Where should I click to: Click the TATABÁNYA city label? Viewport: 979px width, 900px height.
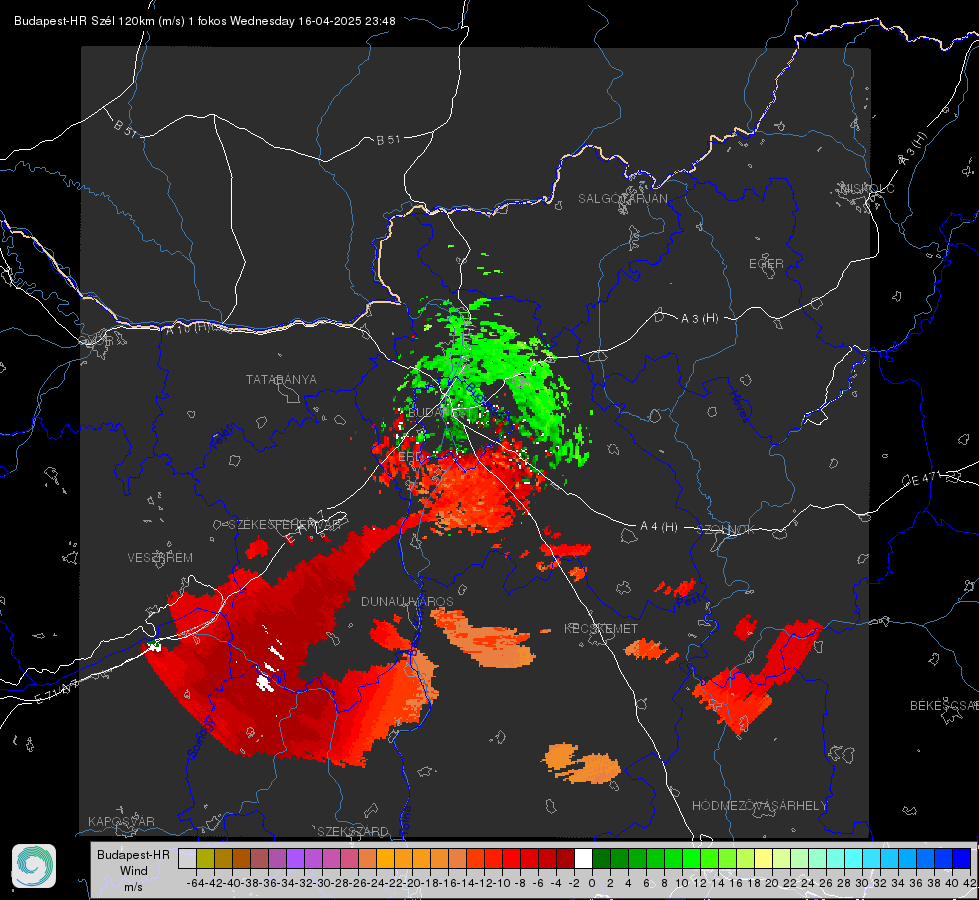pyautogui.click(x=281, y=379)
